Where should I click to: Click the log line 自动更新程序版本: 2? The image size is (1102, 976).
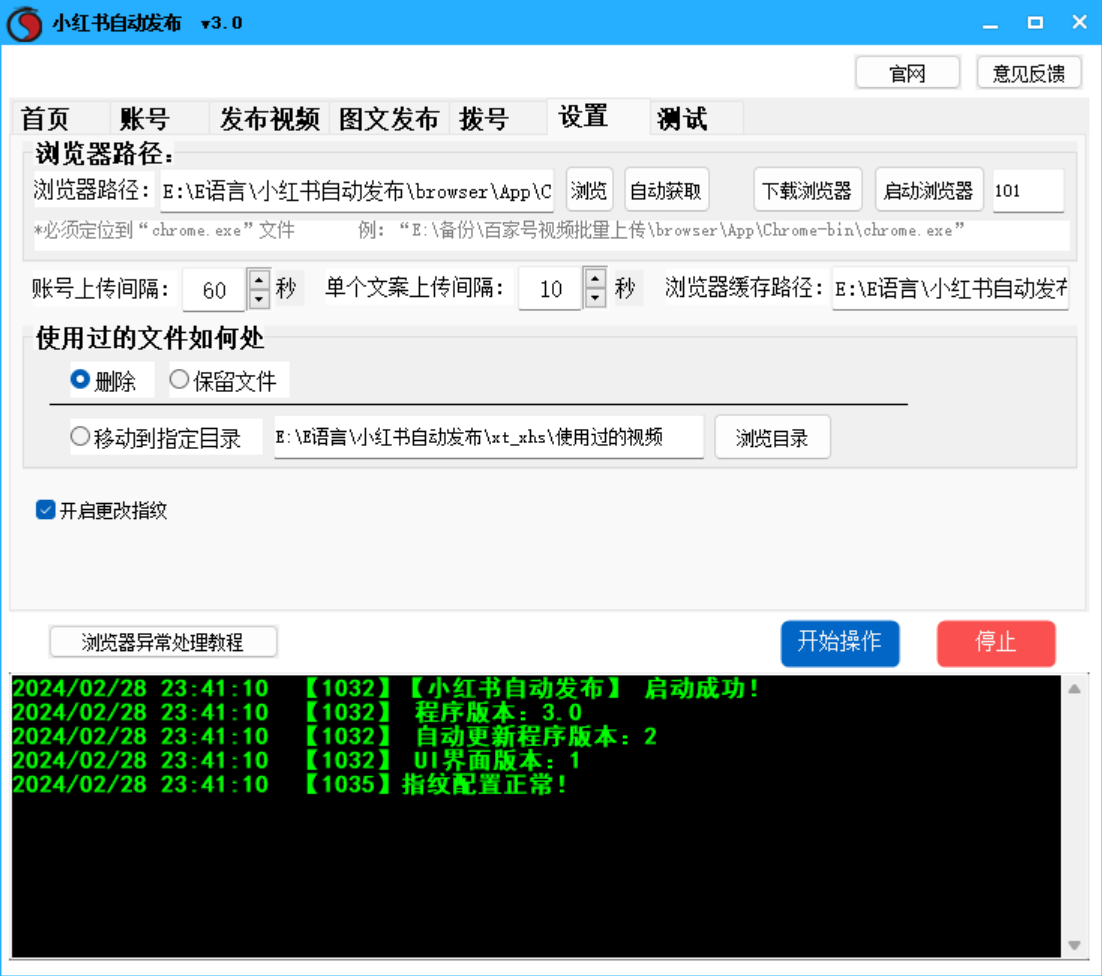coord(335,736)
